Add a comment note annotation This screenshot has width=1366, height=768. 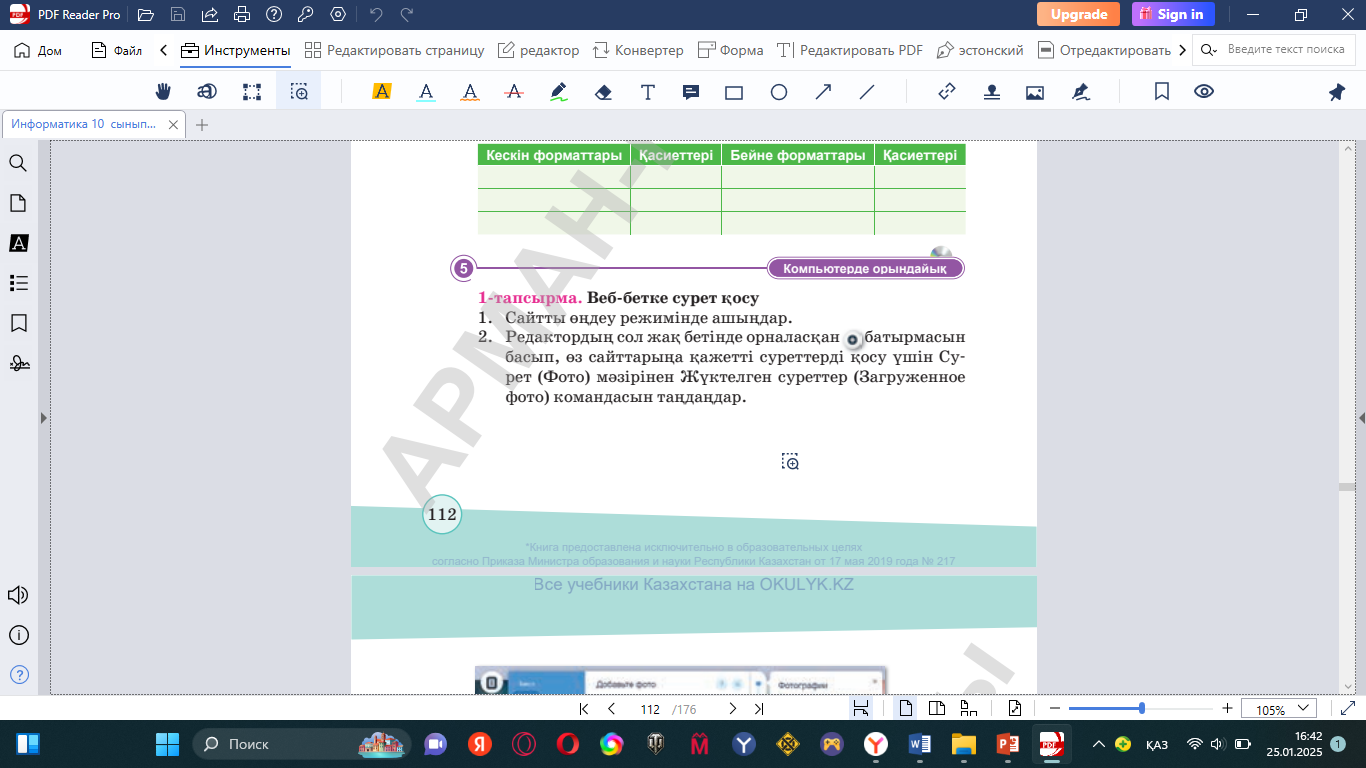point(691,92)
